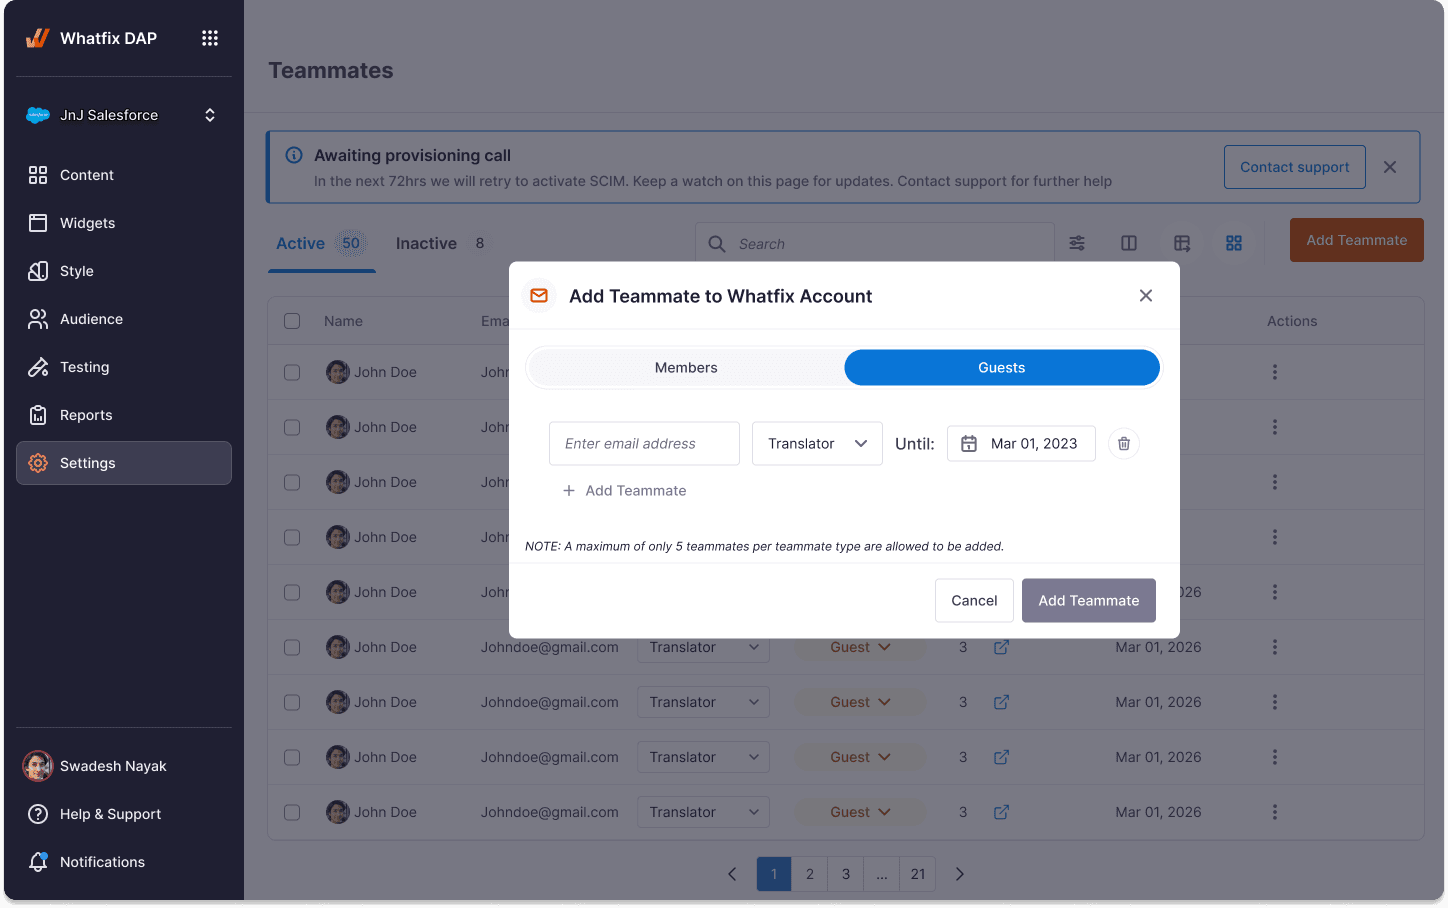This screenshot has width=1448, height=908.
Task: Go to page 2
Action: tap(810, 874)
